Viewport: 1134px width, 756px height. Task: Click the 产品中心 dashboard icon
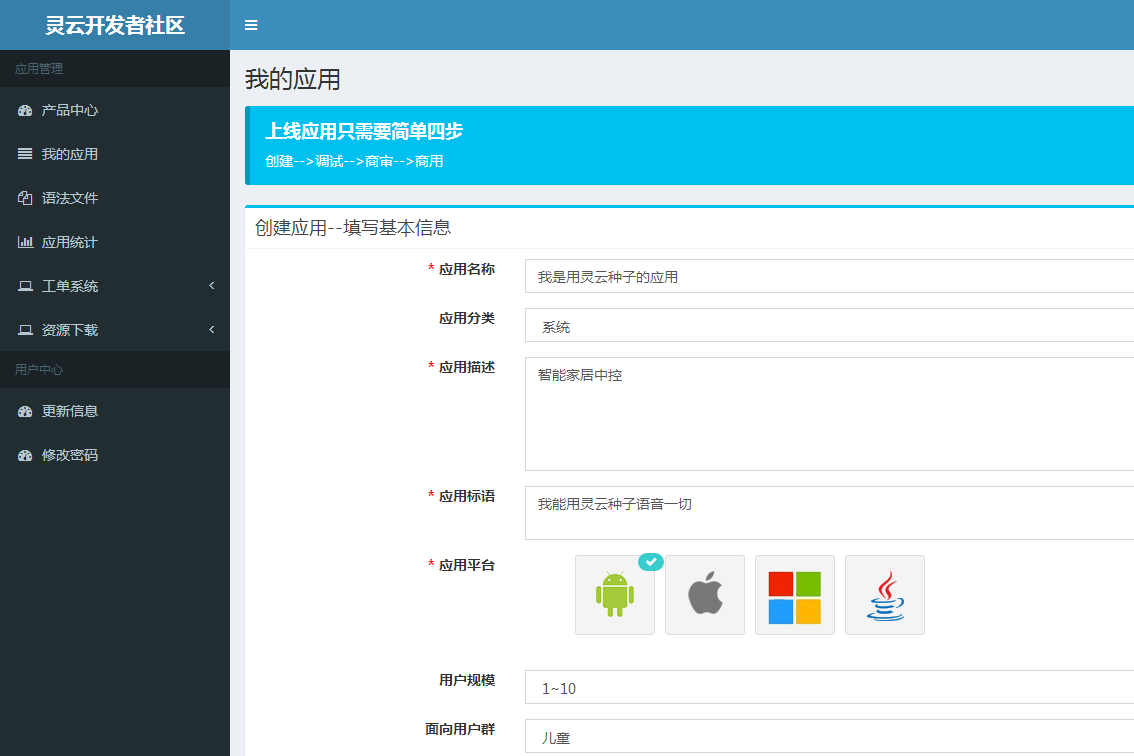click(x=25, y=110)
